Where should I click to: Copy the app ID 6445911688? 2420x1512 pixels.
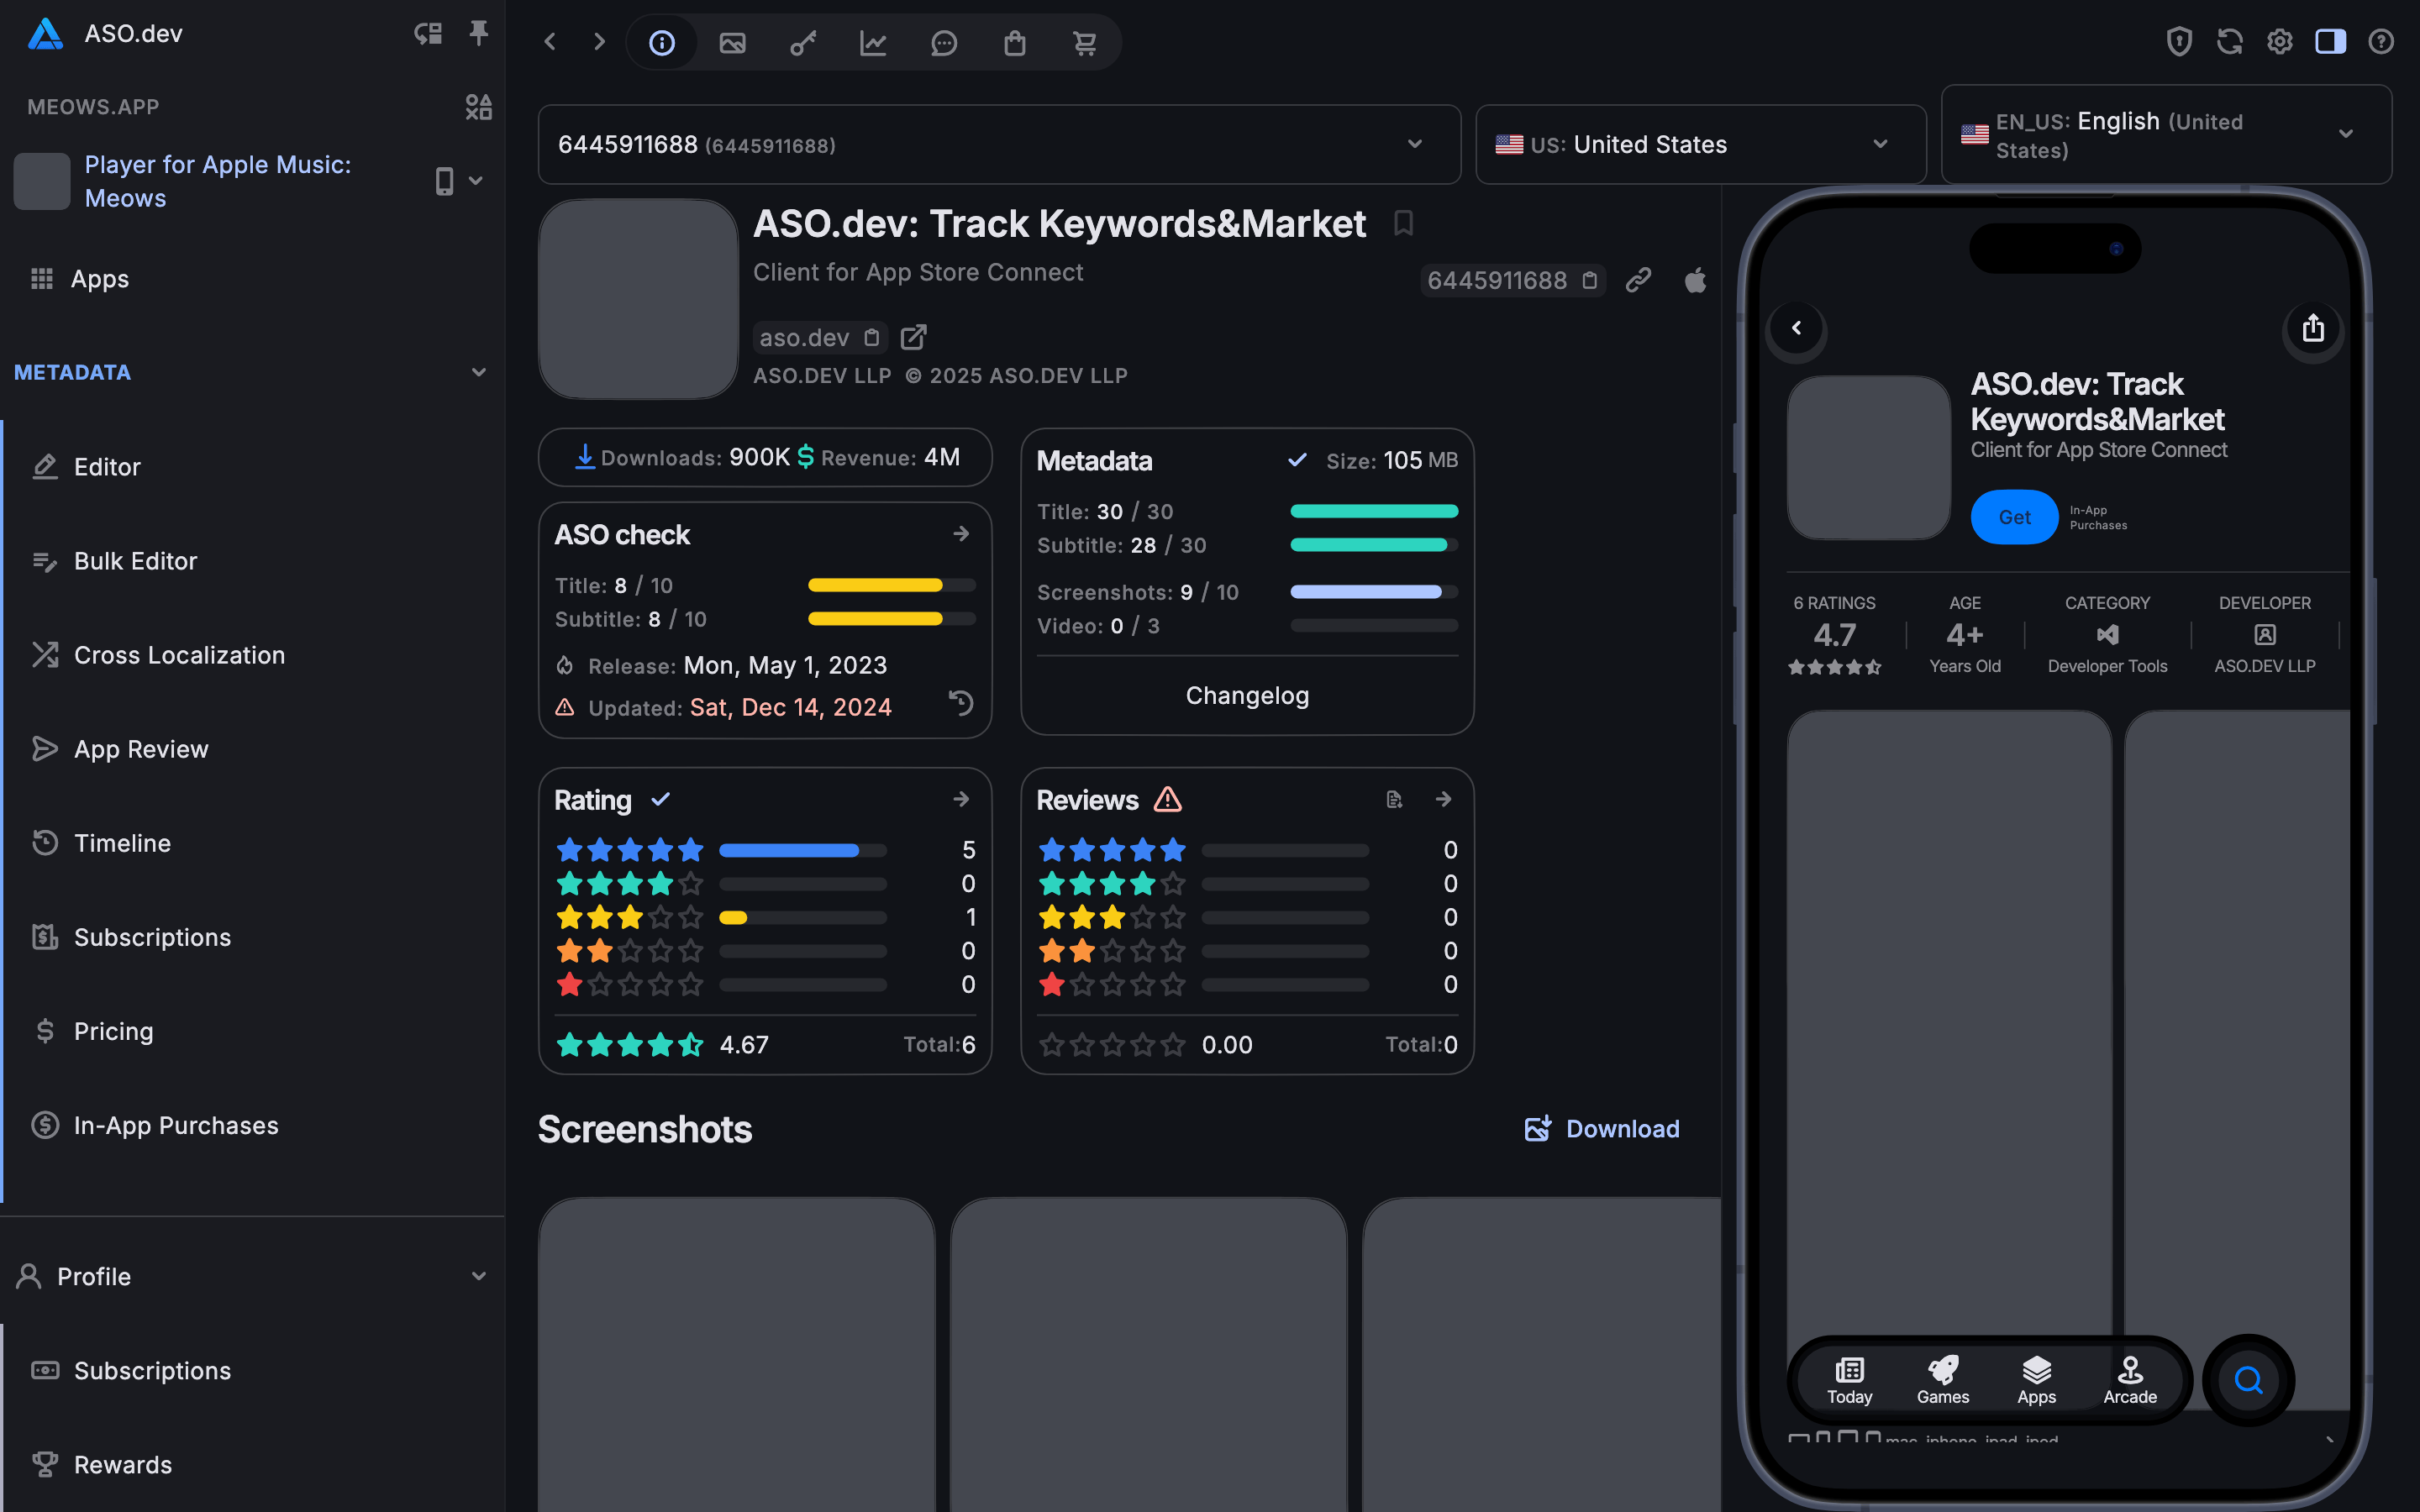[1590, 281]
